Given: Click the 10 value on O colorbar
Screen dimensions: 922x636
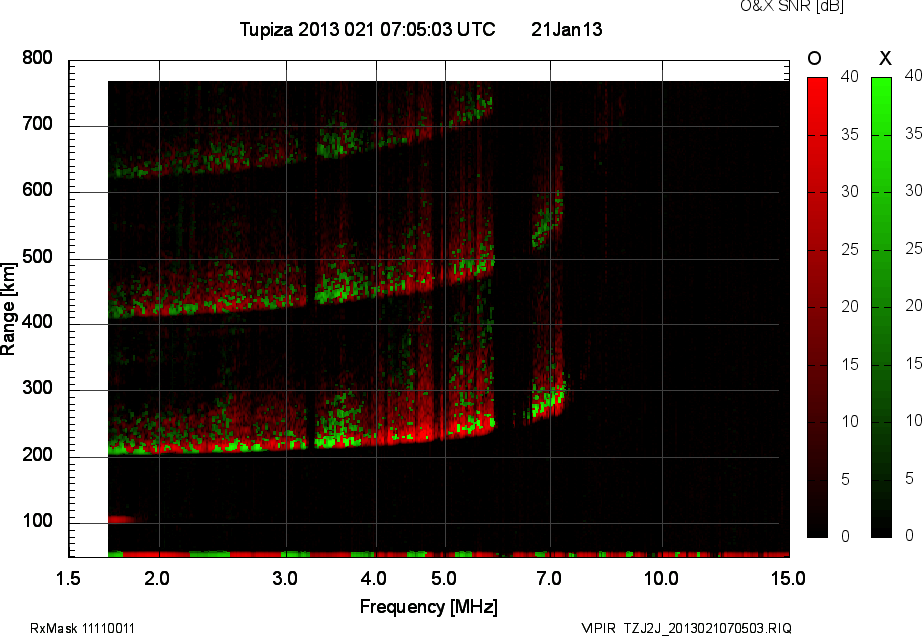Looking at the screenshot, I should [850, 421].
